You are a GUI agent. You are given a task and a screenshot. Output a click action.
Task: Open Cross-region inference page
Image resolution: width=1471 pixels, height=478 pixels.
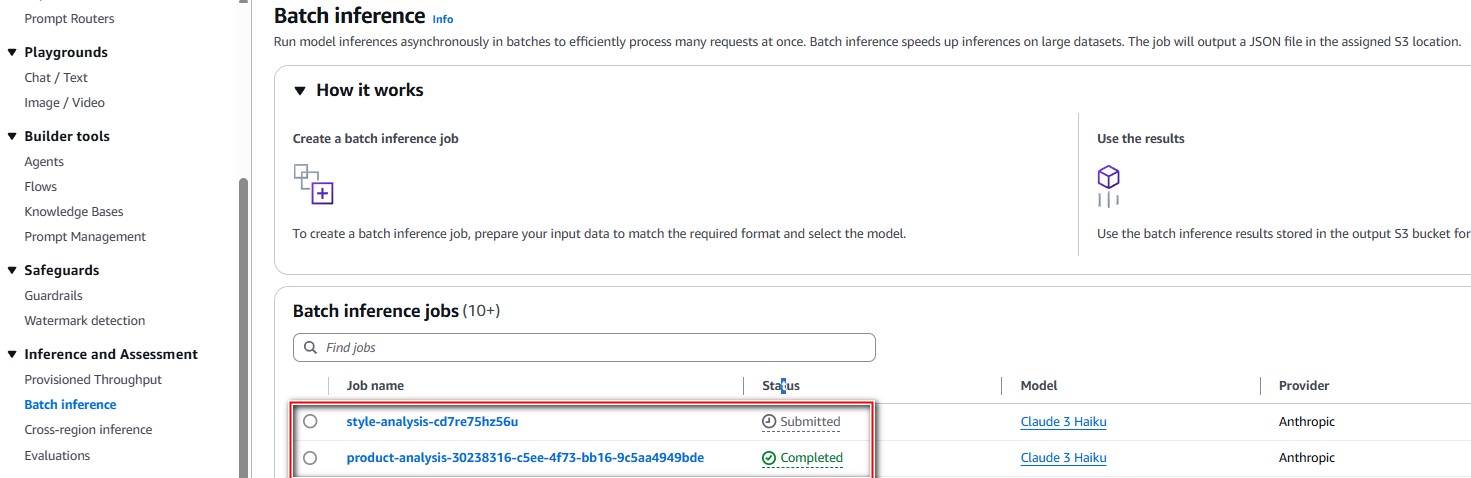pos(88,430)
